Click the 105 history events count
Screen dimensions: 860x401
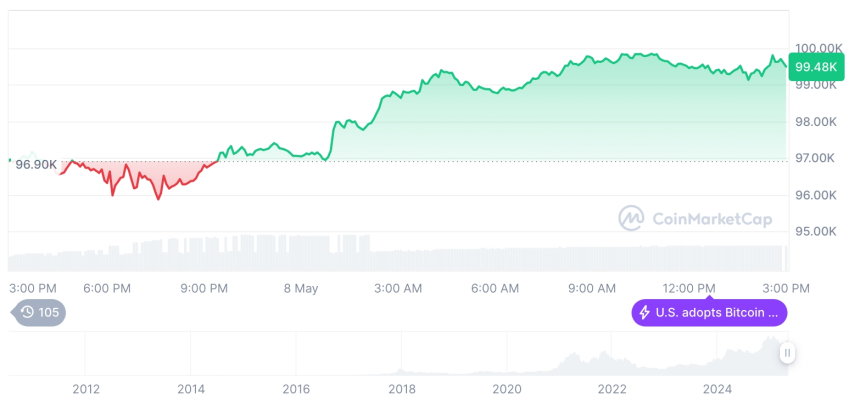[48, 312]
